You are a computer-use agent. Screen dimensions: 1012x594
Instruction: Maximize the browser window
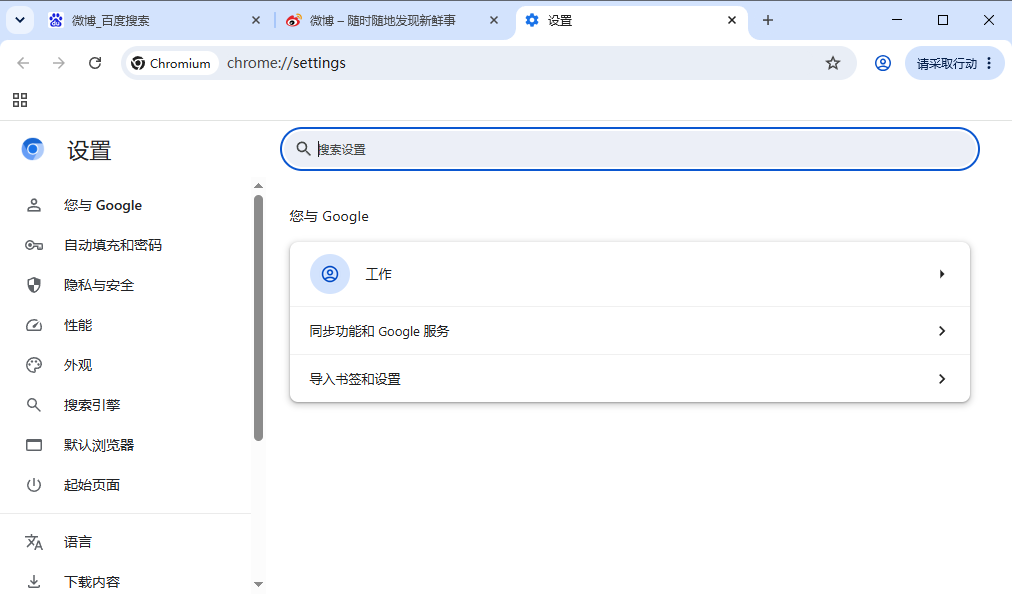943,20
